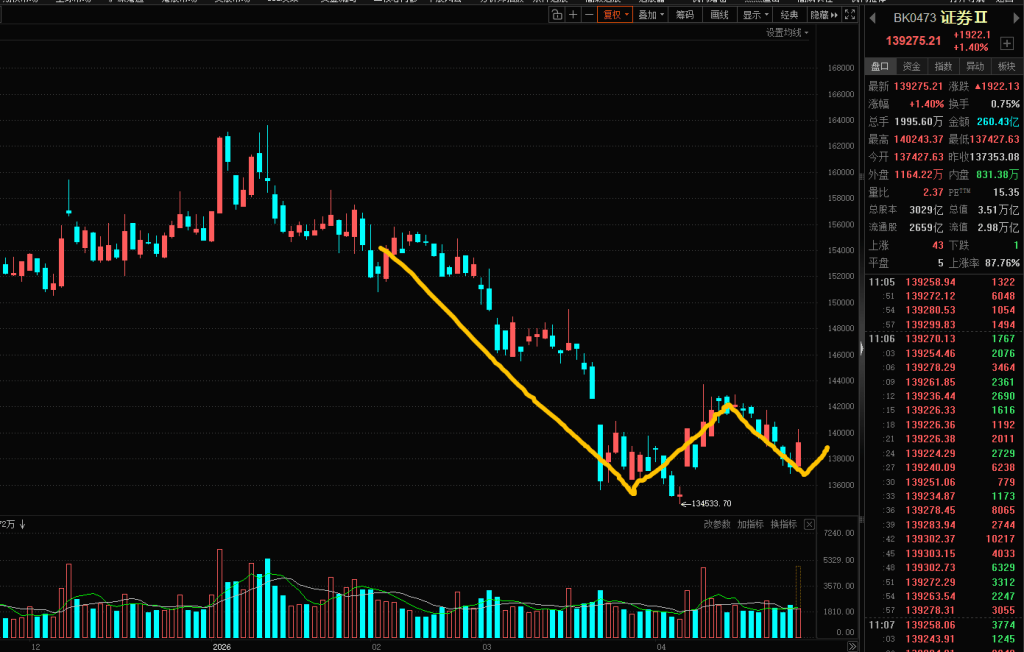1024x652 pixels.
Task: Toggle the 筹码 chip distribution view
Action: [x=685, y=15]
